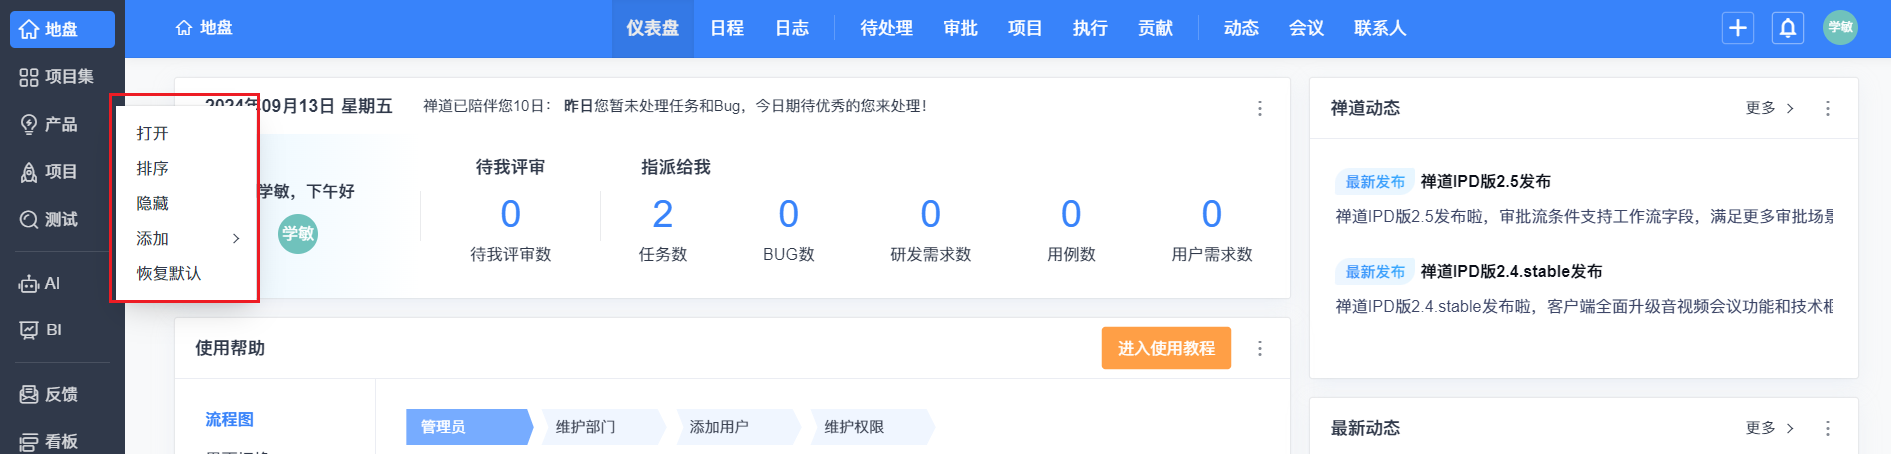The height and width of the screenshot is (454, 1891).
Task: Click the 测试 sidebar icon
Action: click(x=29, y=220)
